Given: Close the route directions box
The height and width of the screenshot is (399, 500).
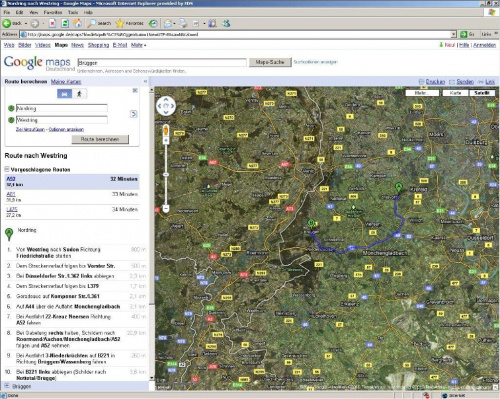Looking at the screenshot, I should (135, 90).
